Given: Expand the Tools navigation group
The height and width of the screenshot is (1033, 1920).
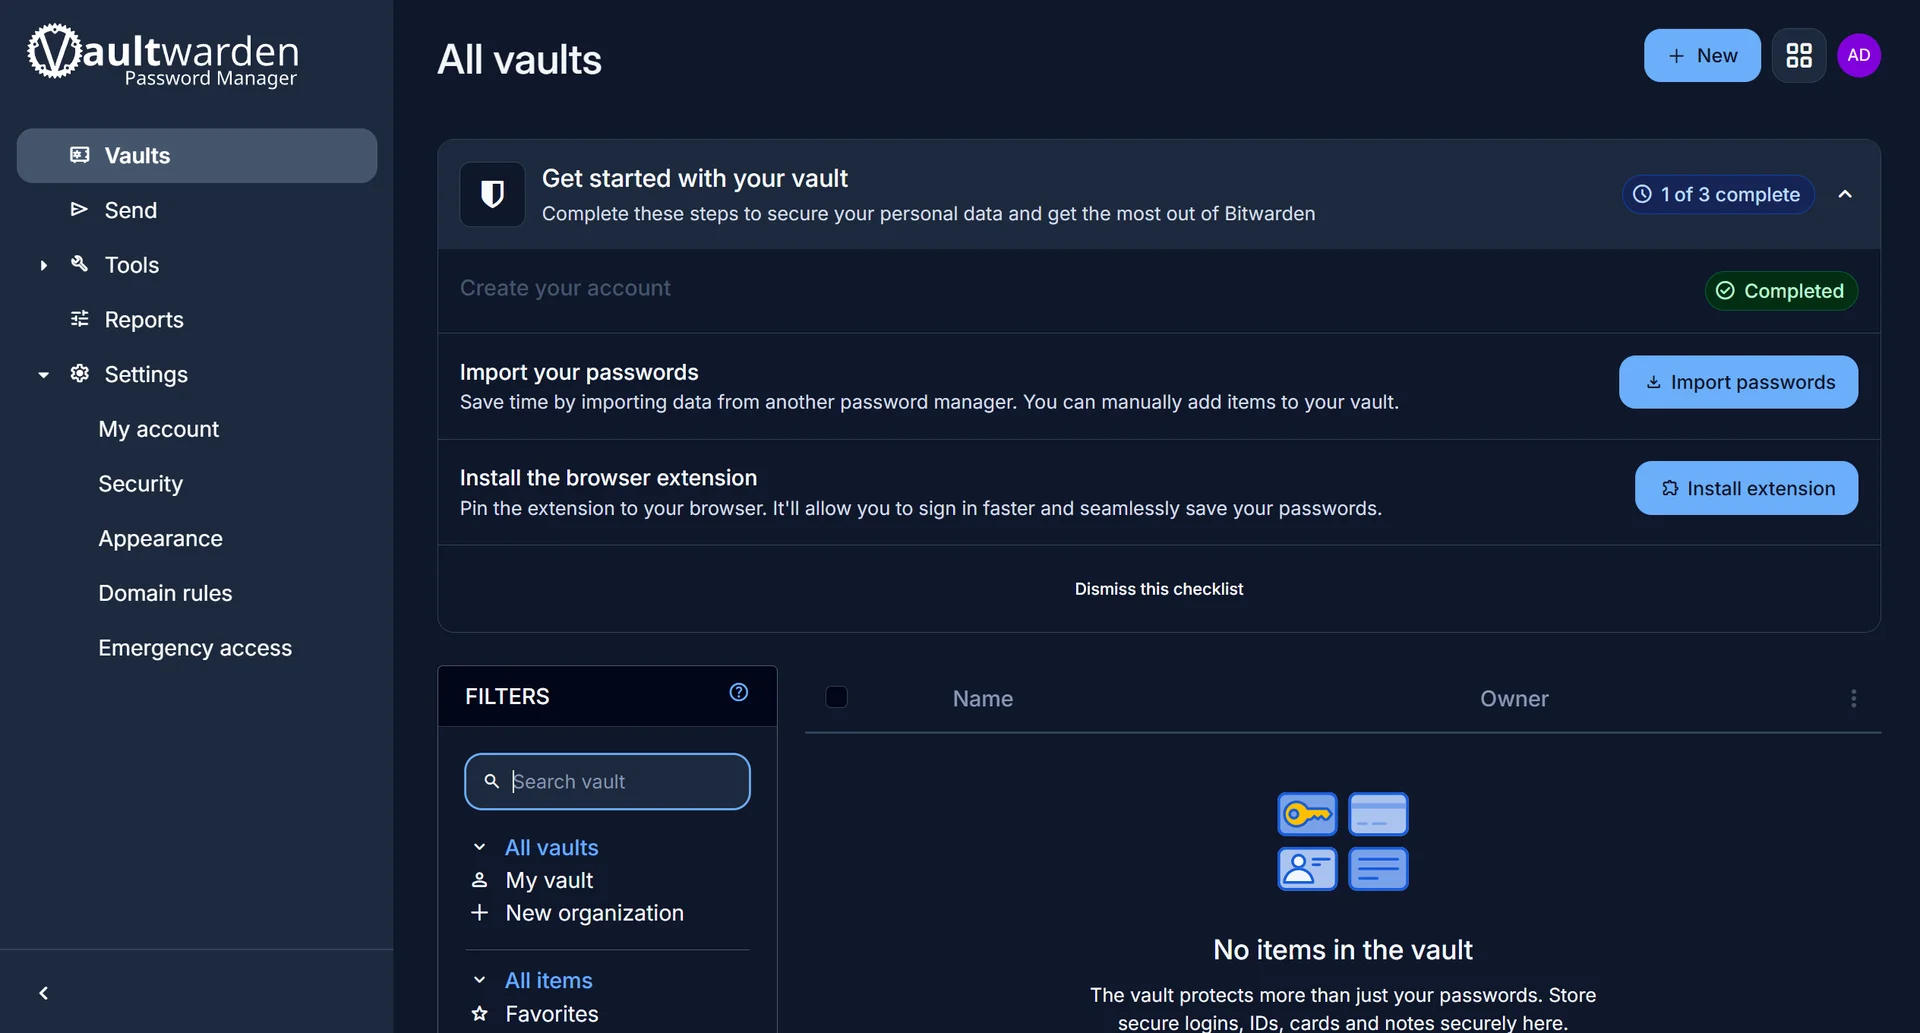Looking at the screenshot, I should click(x=43, y=265).
